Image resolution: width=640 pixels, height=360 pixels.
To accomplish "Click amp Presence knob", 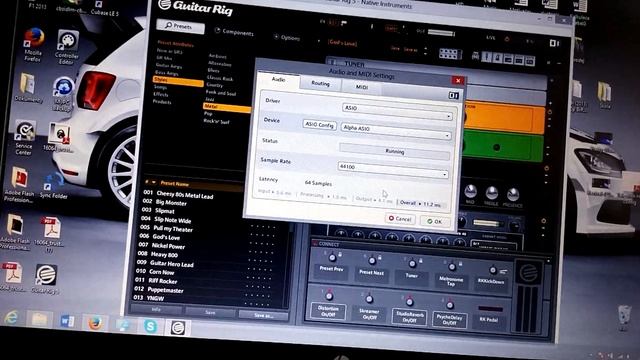I will [513, 195].
